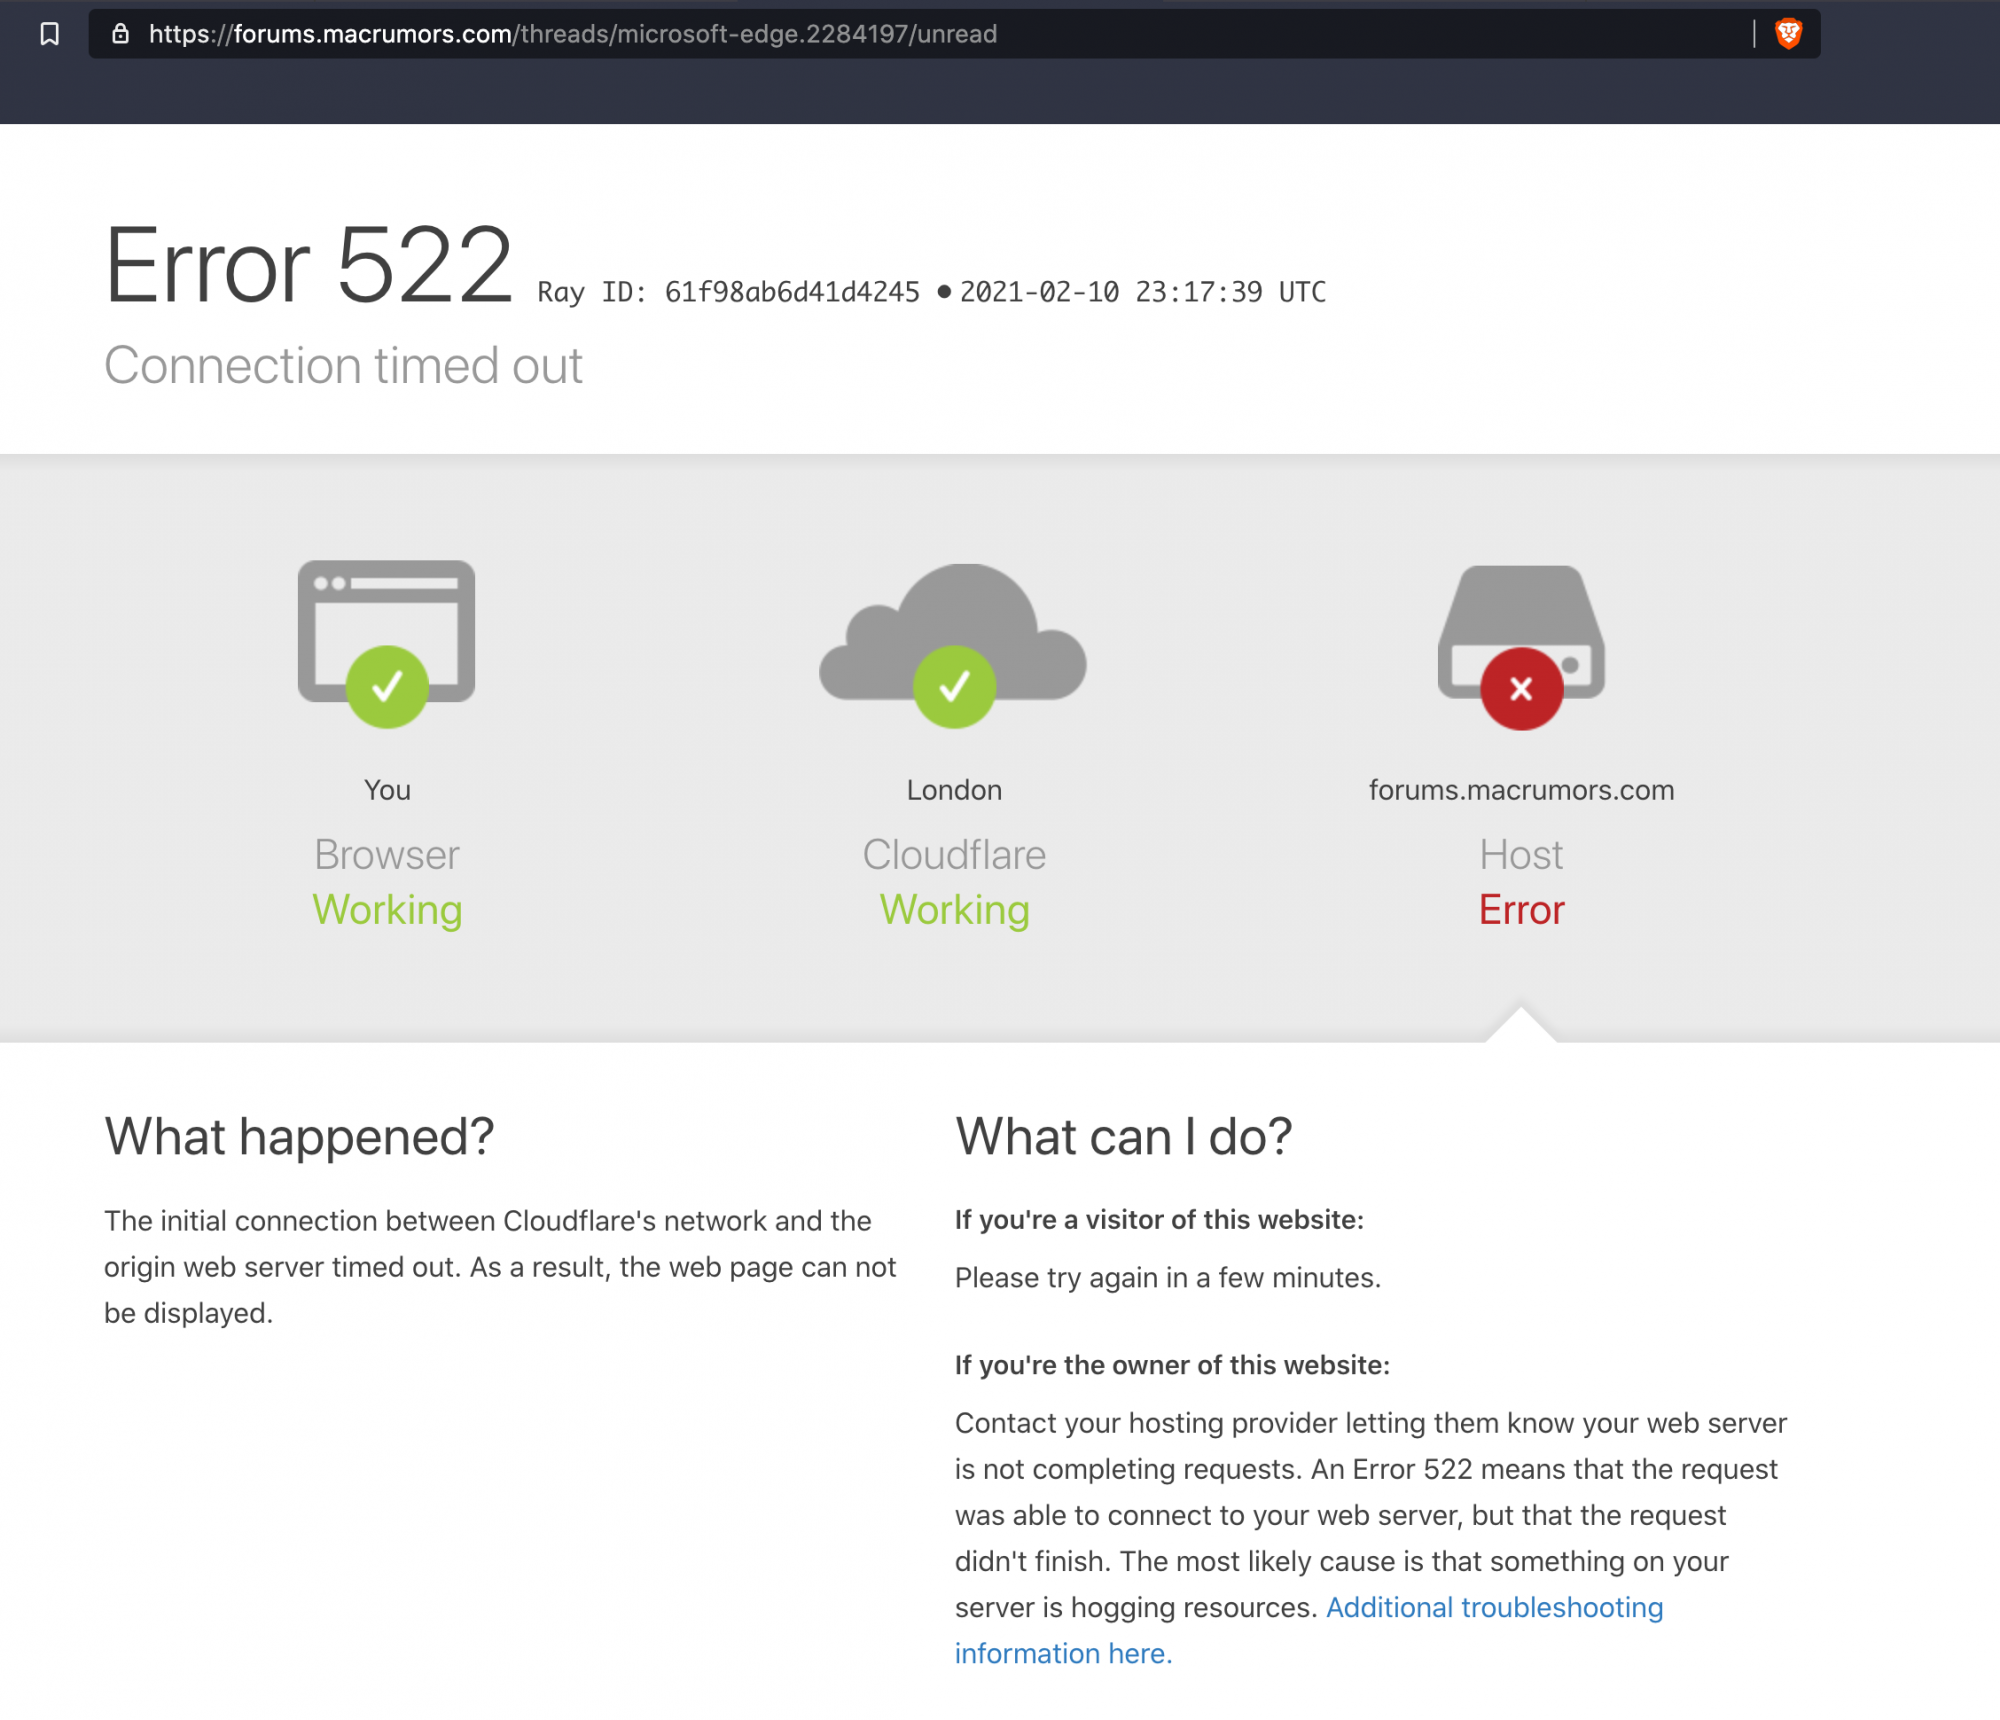Open the Brave Shields lion icon
The height and width of the screenshot is (1720, 2000).
[x=1788, y=34]
